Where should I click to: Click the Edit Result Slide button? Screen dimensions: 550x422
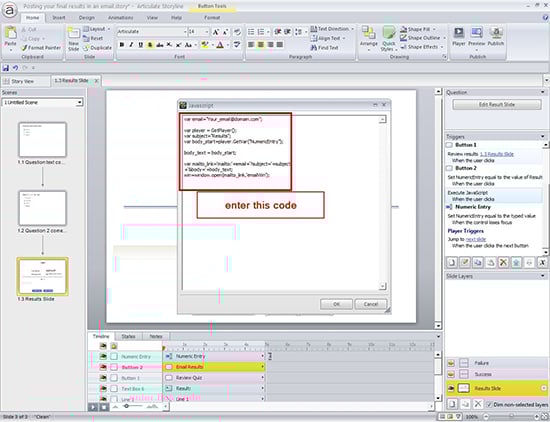(x=497, y=105)
